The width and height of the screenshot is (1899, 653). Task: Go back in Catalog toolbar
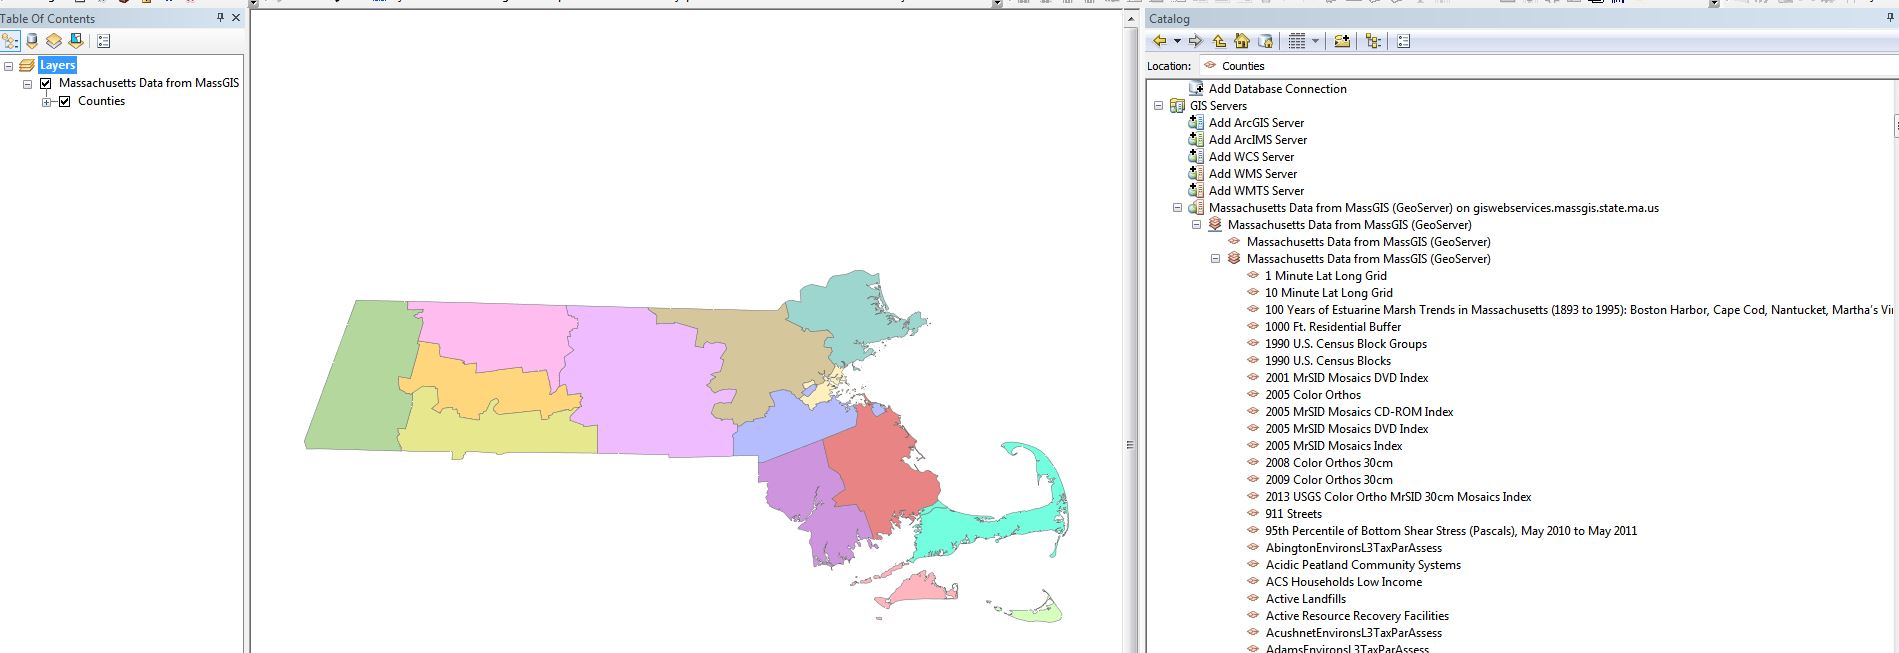click(x=1160, y=41)
